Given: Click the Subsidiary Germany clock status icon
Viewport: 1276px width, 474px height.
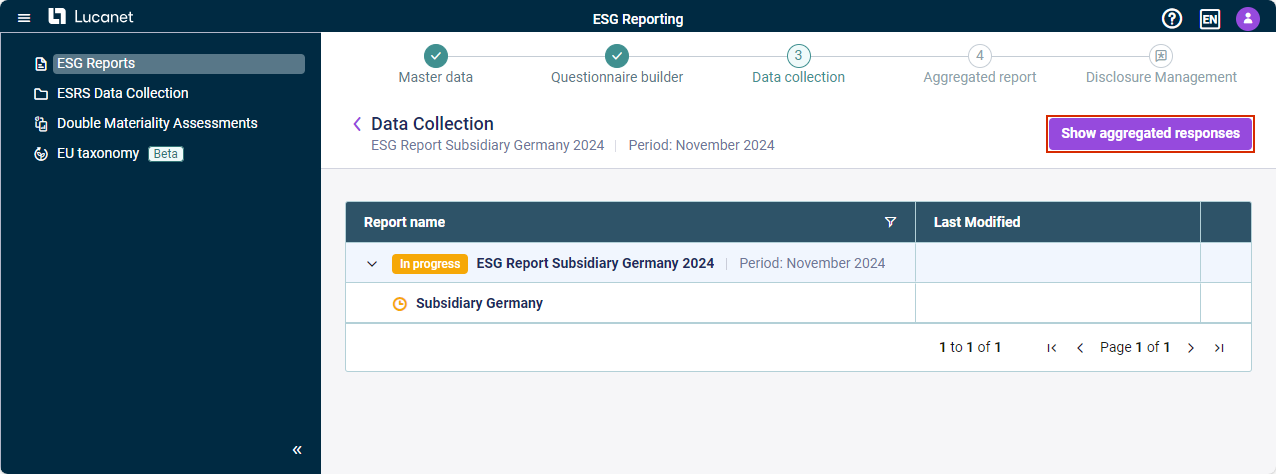Looking at the screenshot, I should 400,303.
